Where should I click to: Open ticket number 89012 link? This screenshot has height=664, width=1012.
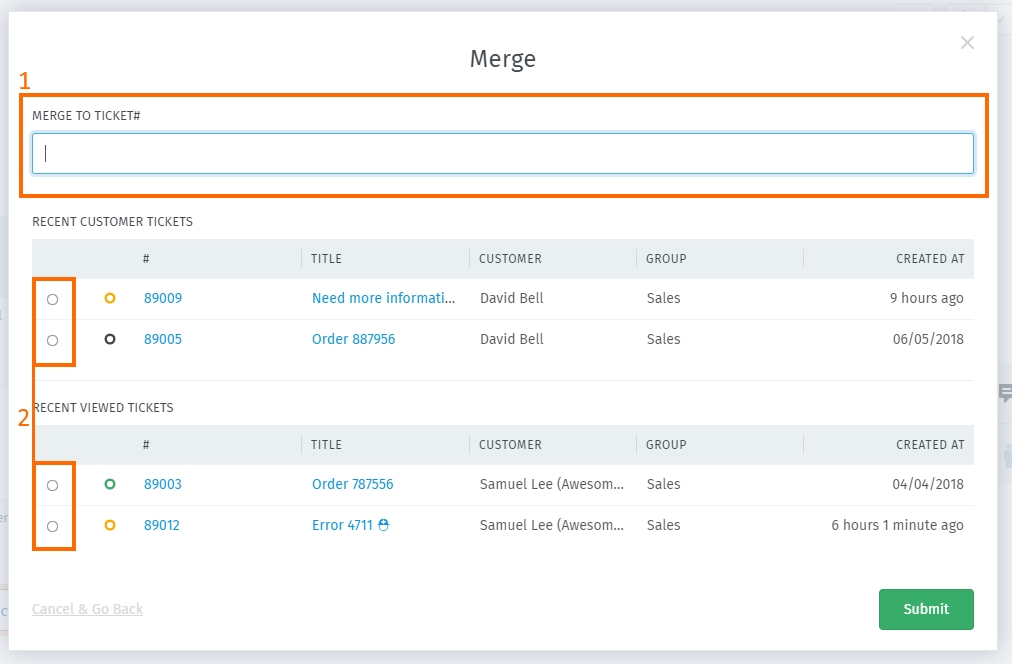pyautogui.click(x=161, y=525)
